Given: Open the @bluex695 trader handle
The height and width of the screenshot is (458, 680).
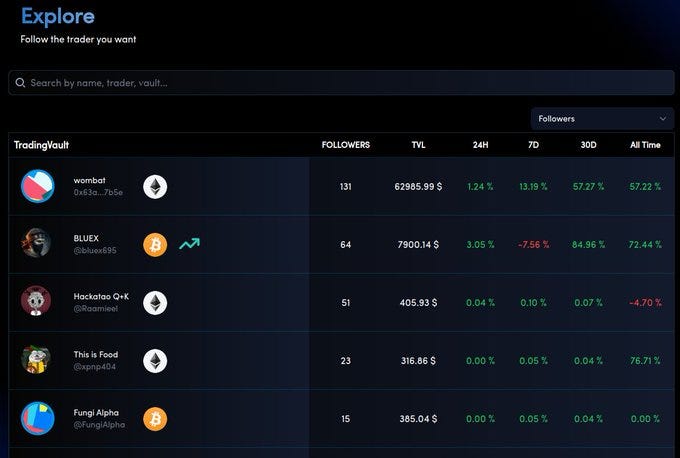Looking at the screenshot, I should (x=95, y=251).
